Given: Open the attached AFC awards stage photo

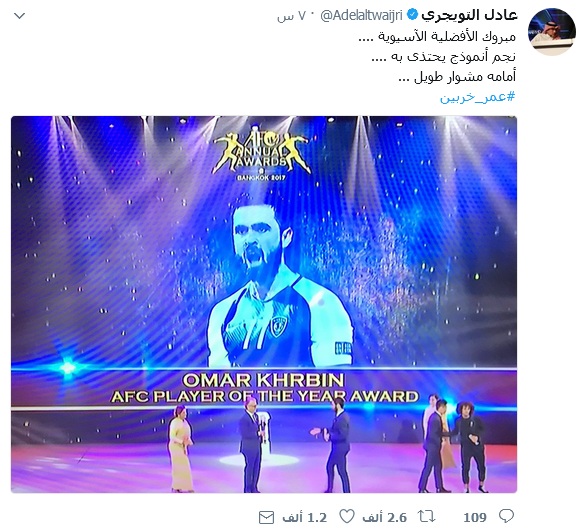Looking at the screenshot, I should pos(264,304).
